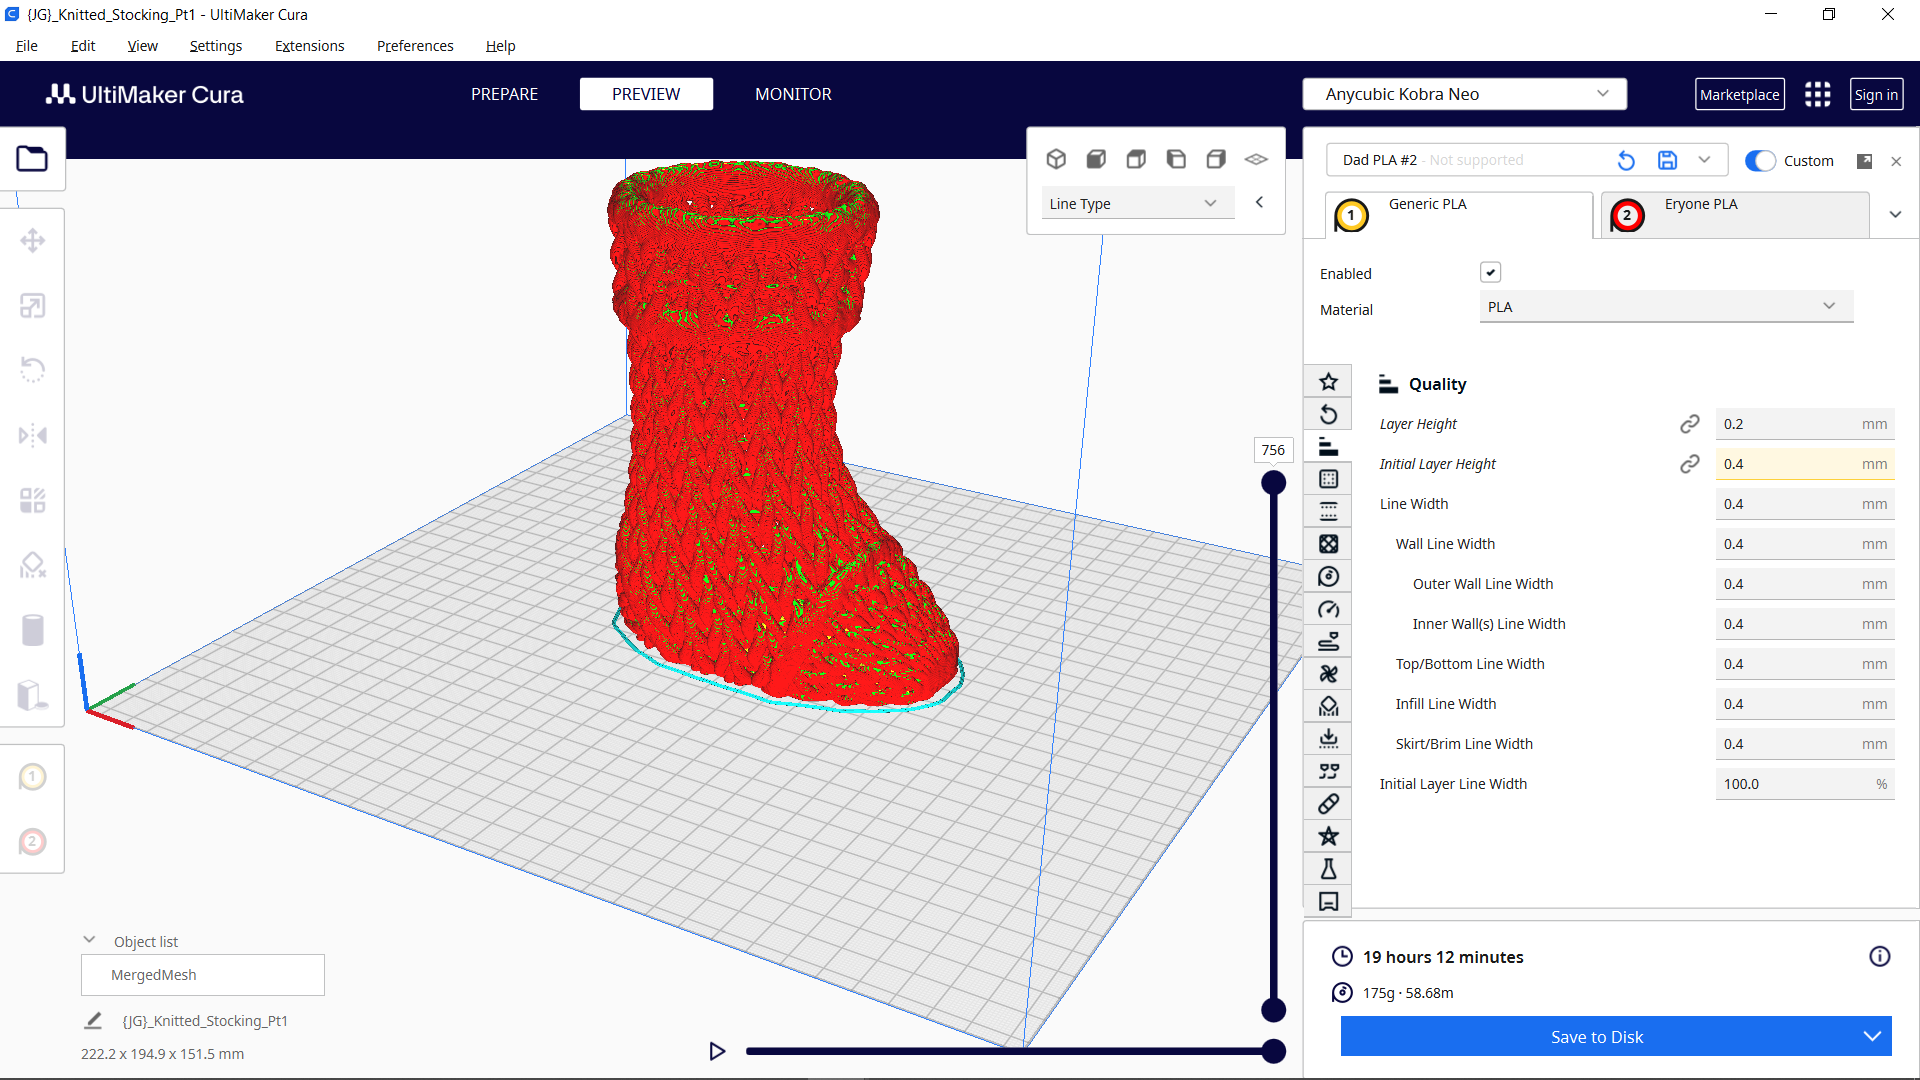The height and width of the screenshot is (1080, 1920).
Task: Click the Save to Disk button
Action: pyautogui.click(x=1597, y=1036)
